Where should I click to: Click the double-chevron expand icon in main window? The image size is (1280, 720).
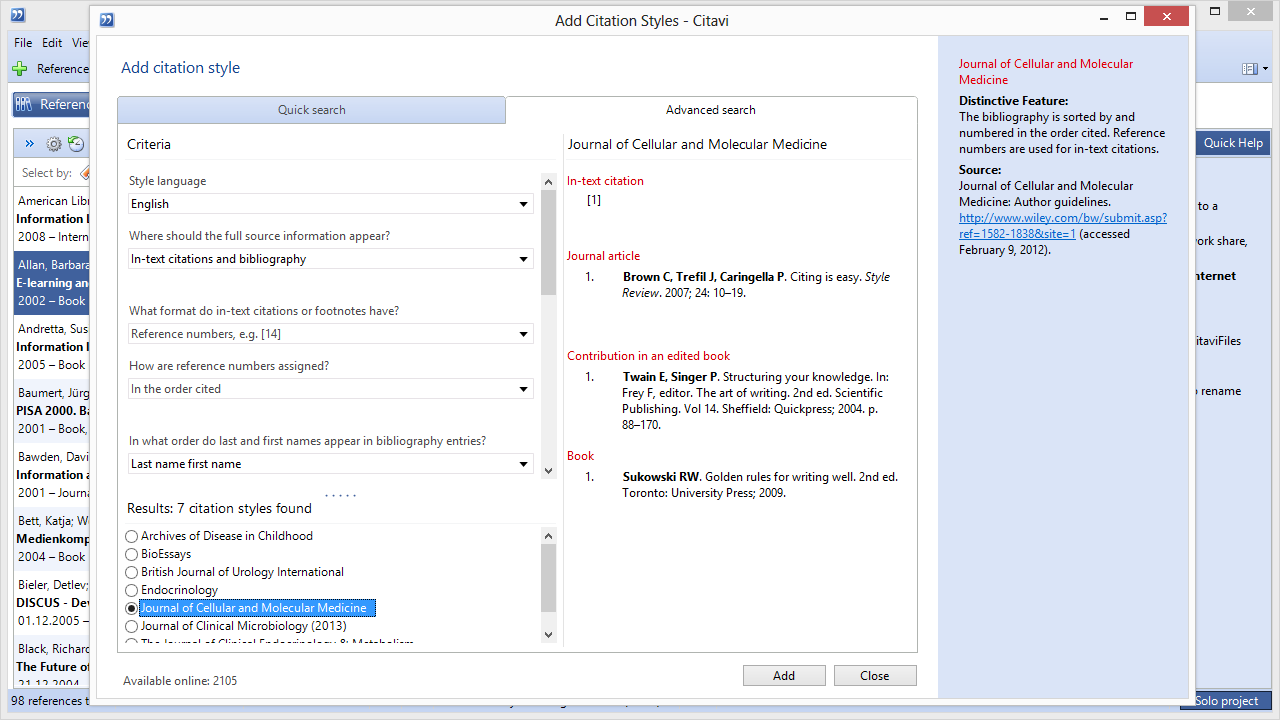[30, 144]
